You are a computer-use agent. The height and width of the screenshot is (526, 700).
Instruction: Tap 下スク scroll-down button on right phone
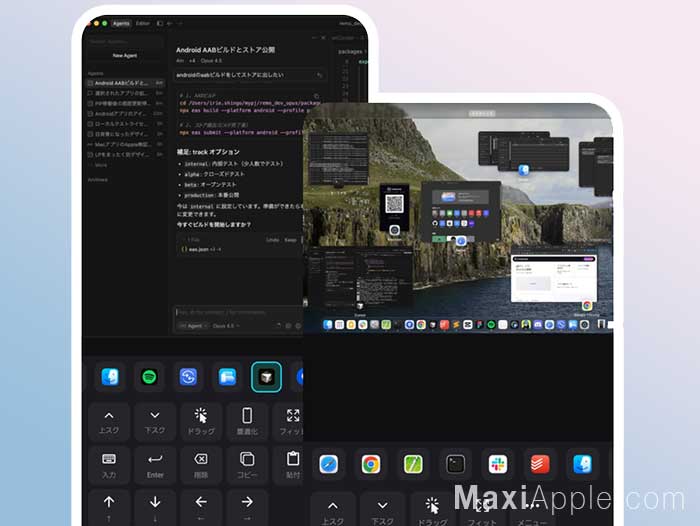click(383, 510)
